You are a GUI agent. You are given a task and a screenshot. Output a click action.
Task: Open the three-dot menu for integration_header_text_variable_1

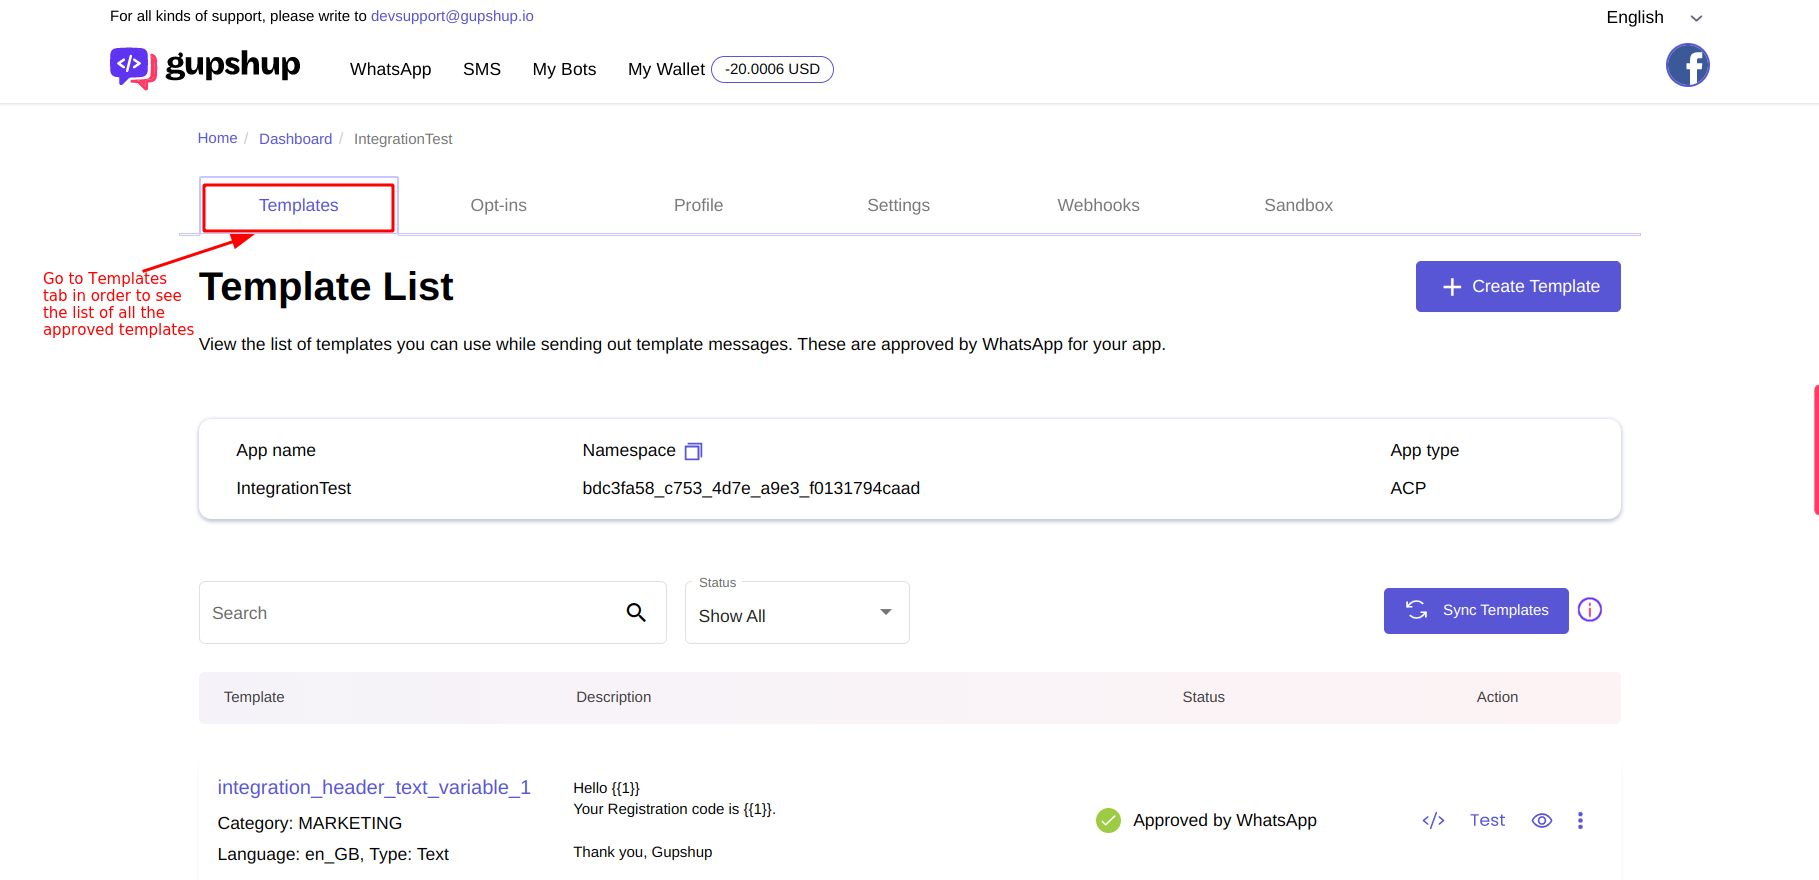click(x=1580, y=820)
